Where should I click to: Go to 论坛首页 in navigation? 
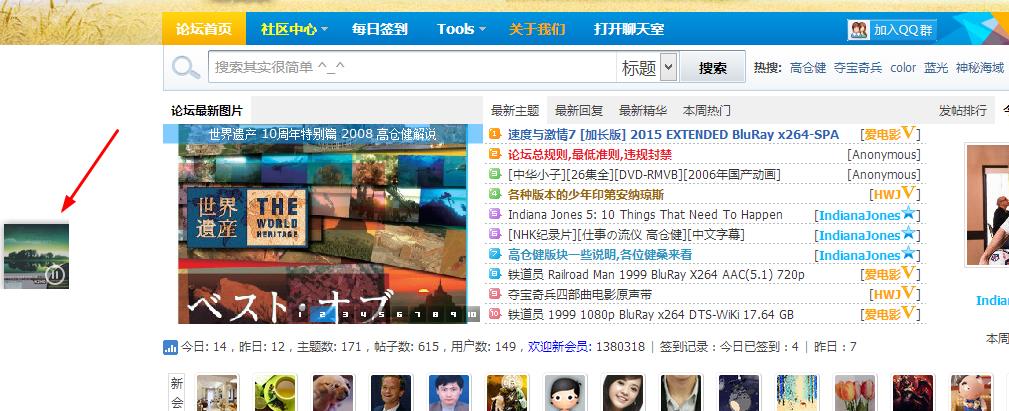203,29
